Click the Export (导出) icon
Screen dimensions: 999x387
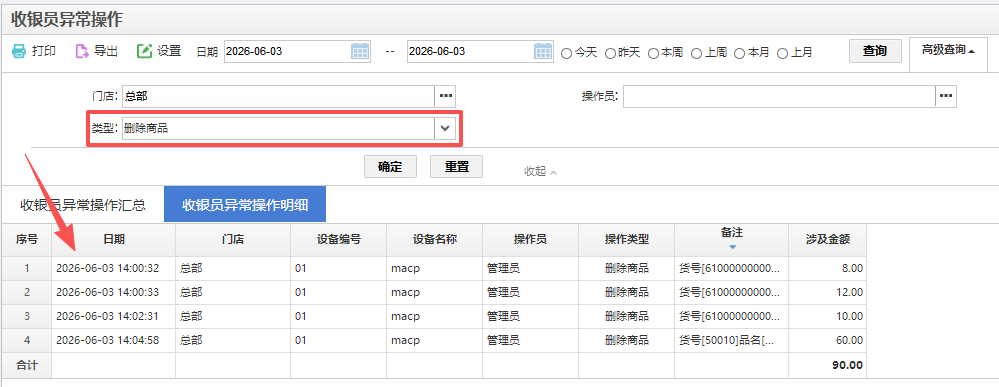82,52
